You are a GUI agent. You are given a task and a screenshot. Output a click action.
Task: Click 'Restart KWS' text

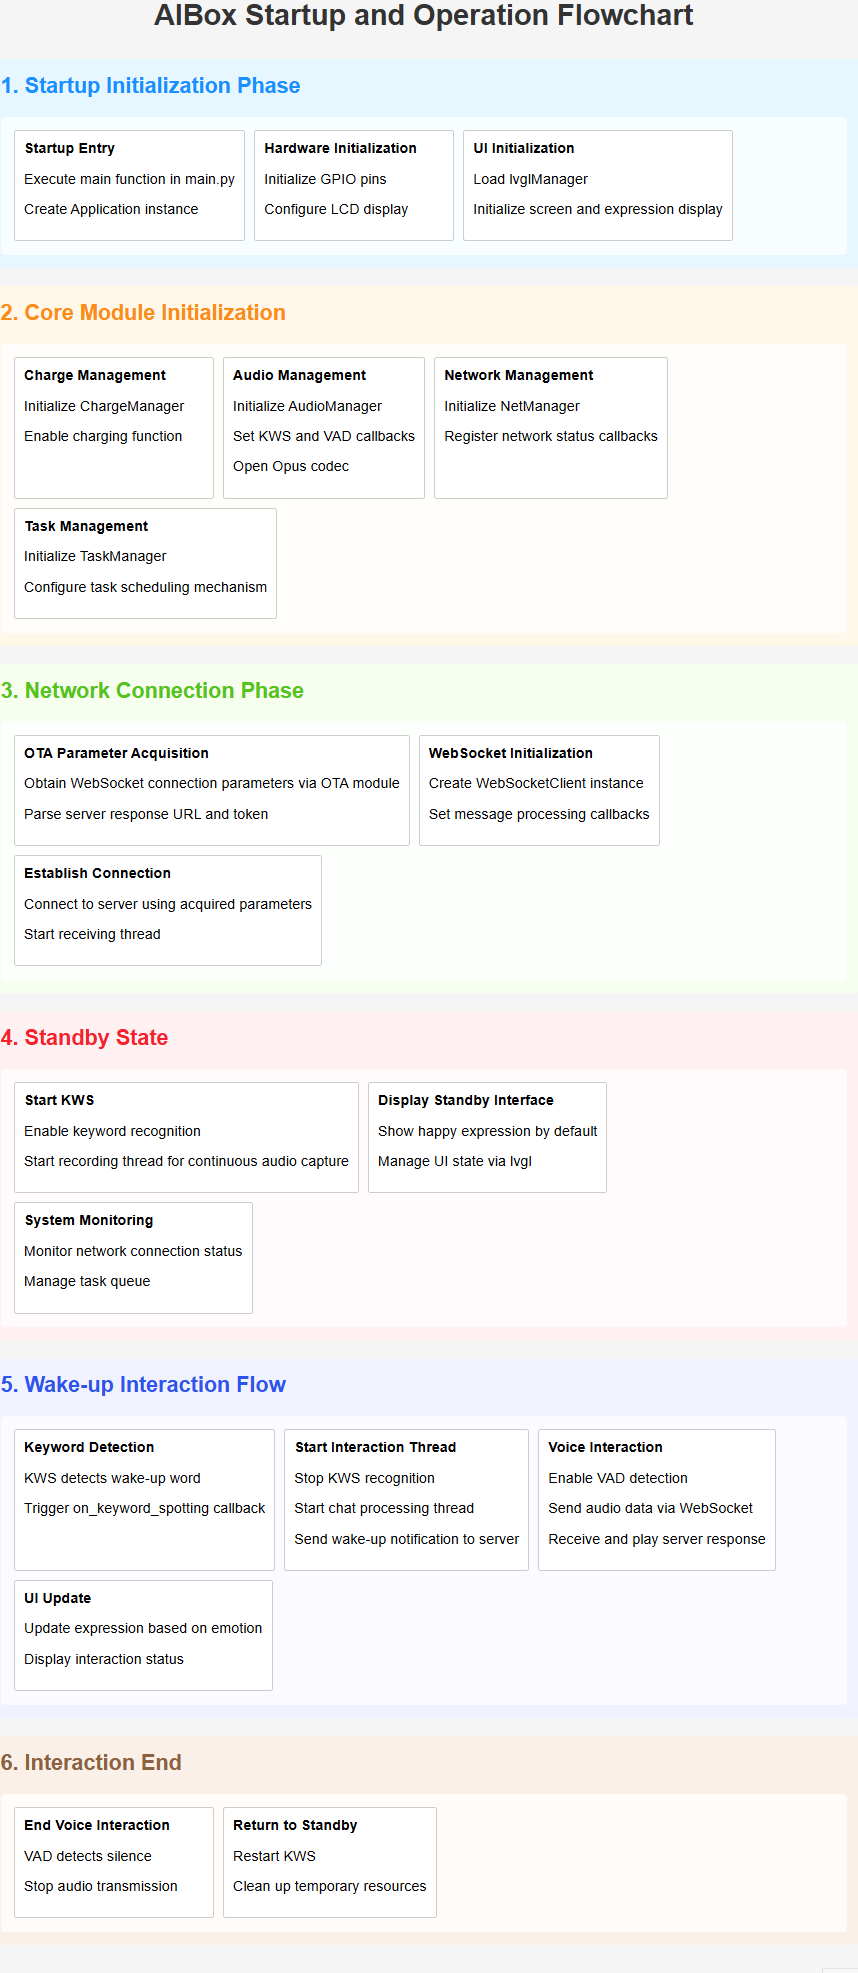pos(274,1856)
